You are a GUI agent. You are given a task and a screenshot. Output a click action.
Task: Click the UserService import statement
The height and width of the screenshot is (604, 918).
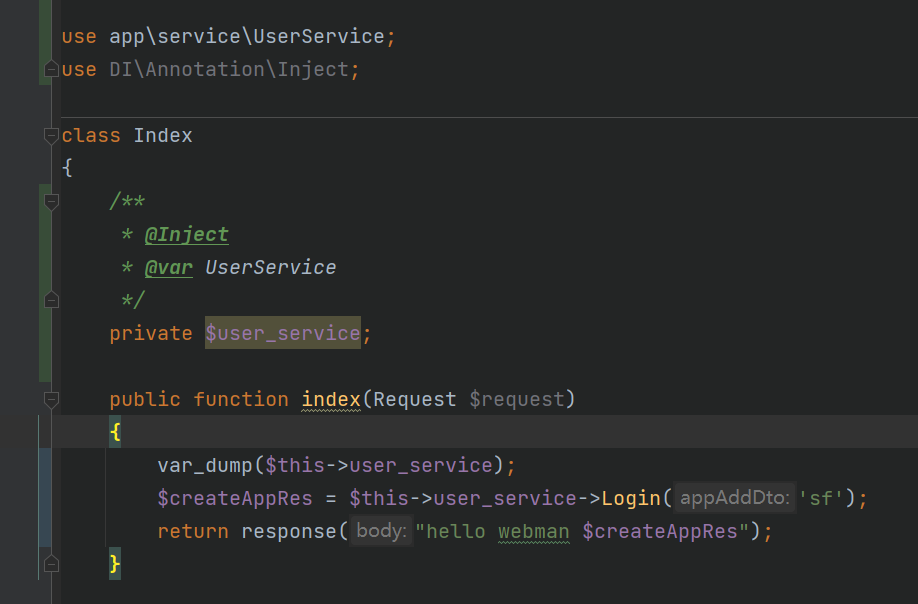click(x=229, y=36)
